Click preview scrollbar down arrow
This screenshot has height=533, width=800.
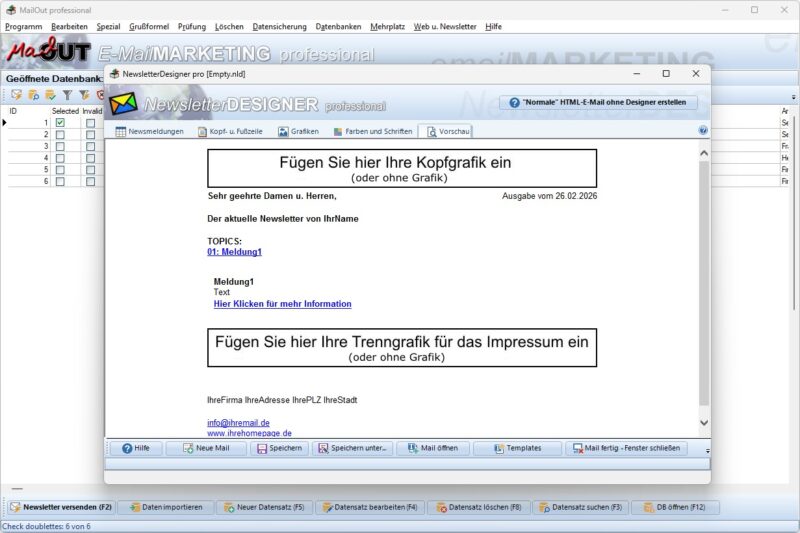(x=704, y=423)
